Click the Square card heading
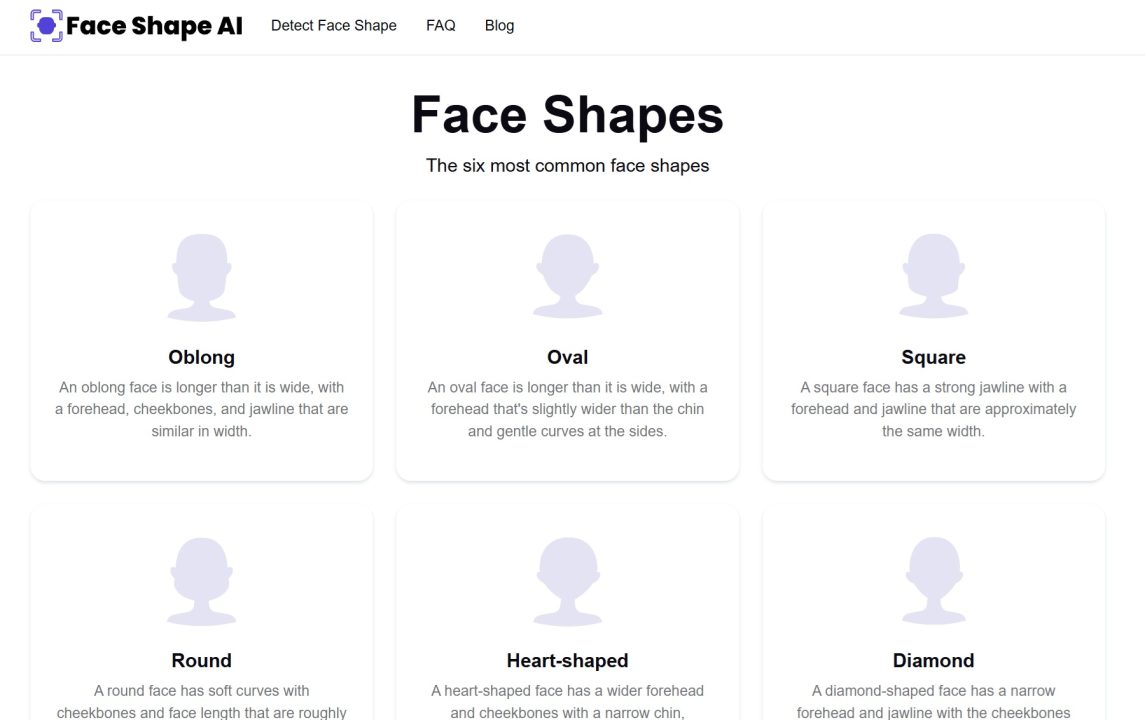The image size is (1145, 720). [x=933, y=356]
